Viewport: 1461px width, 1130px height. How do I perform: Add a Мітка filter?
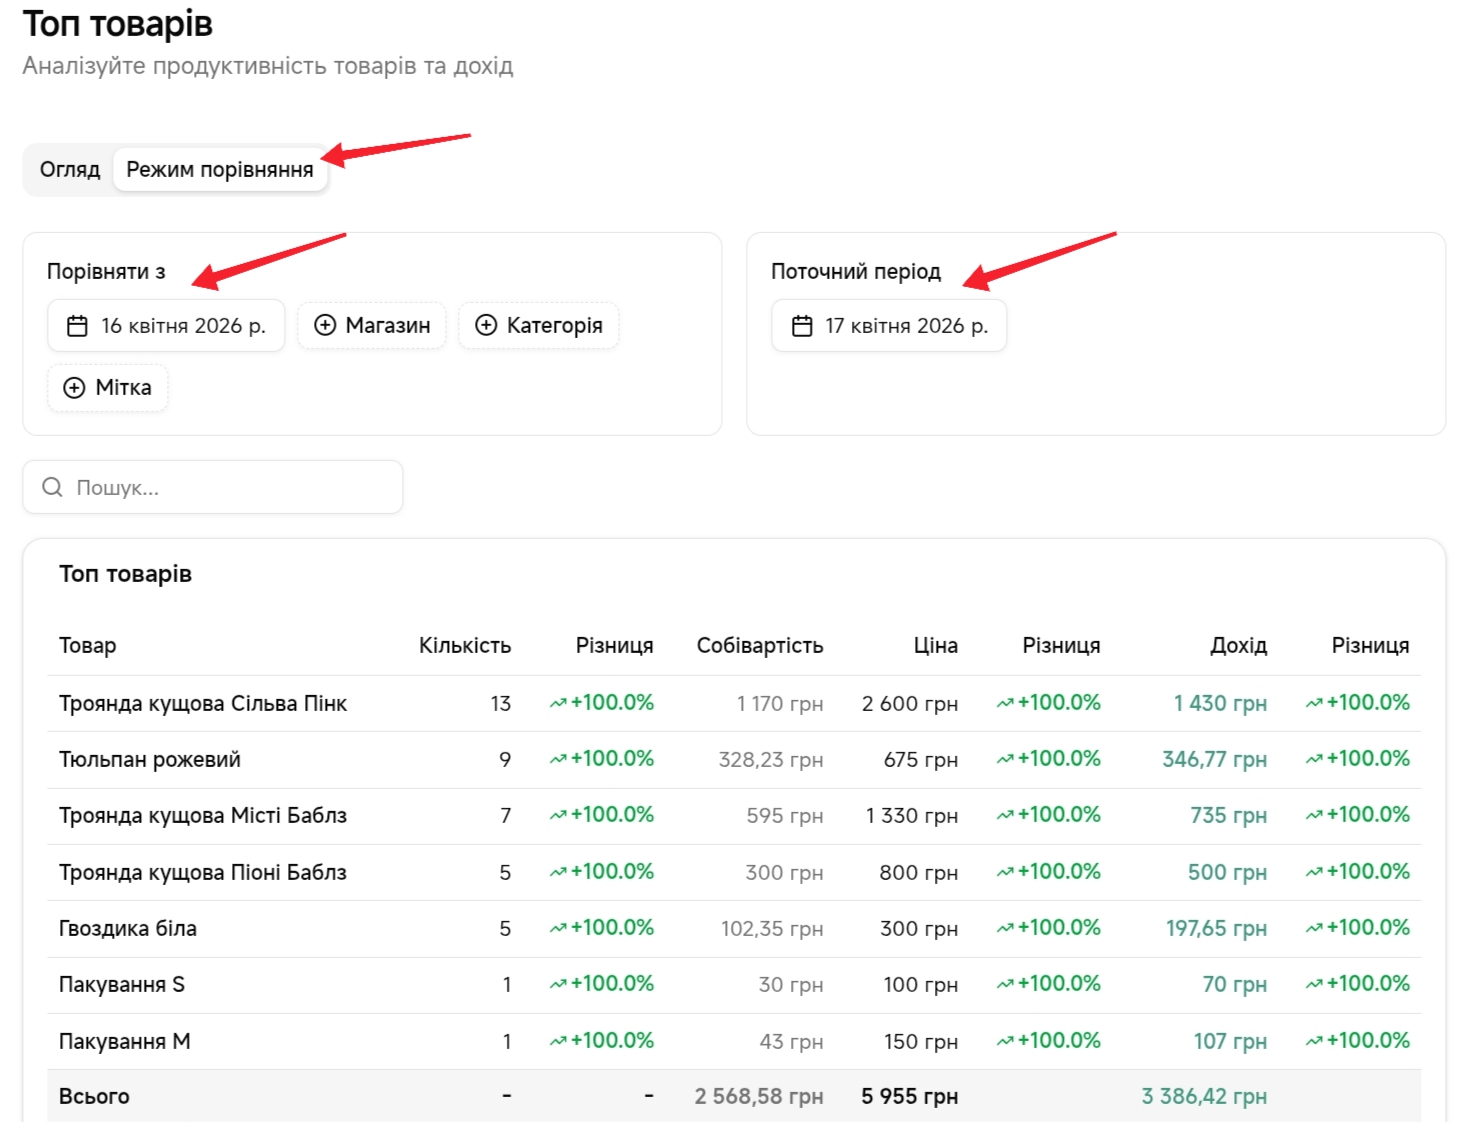(x=108, y=388)
